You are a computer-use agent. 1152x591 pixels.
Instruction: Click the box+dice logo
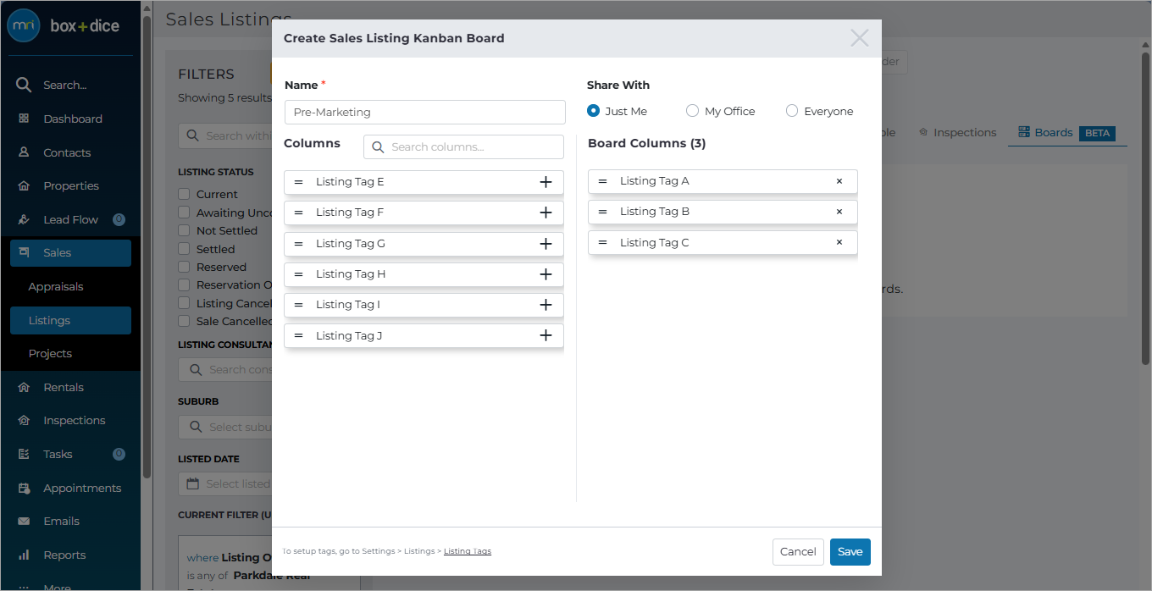point(63,26)
